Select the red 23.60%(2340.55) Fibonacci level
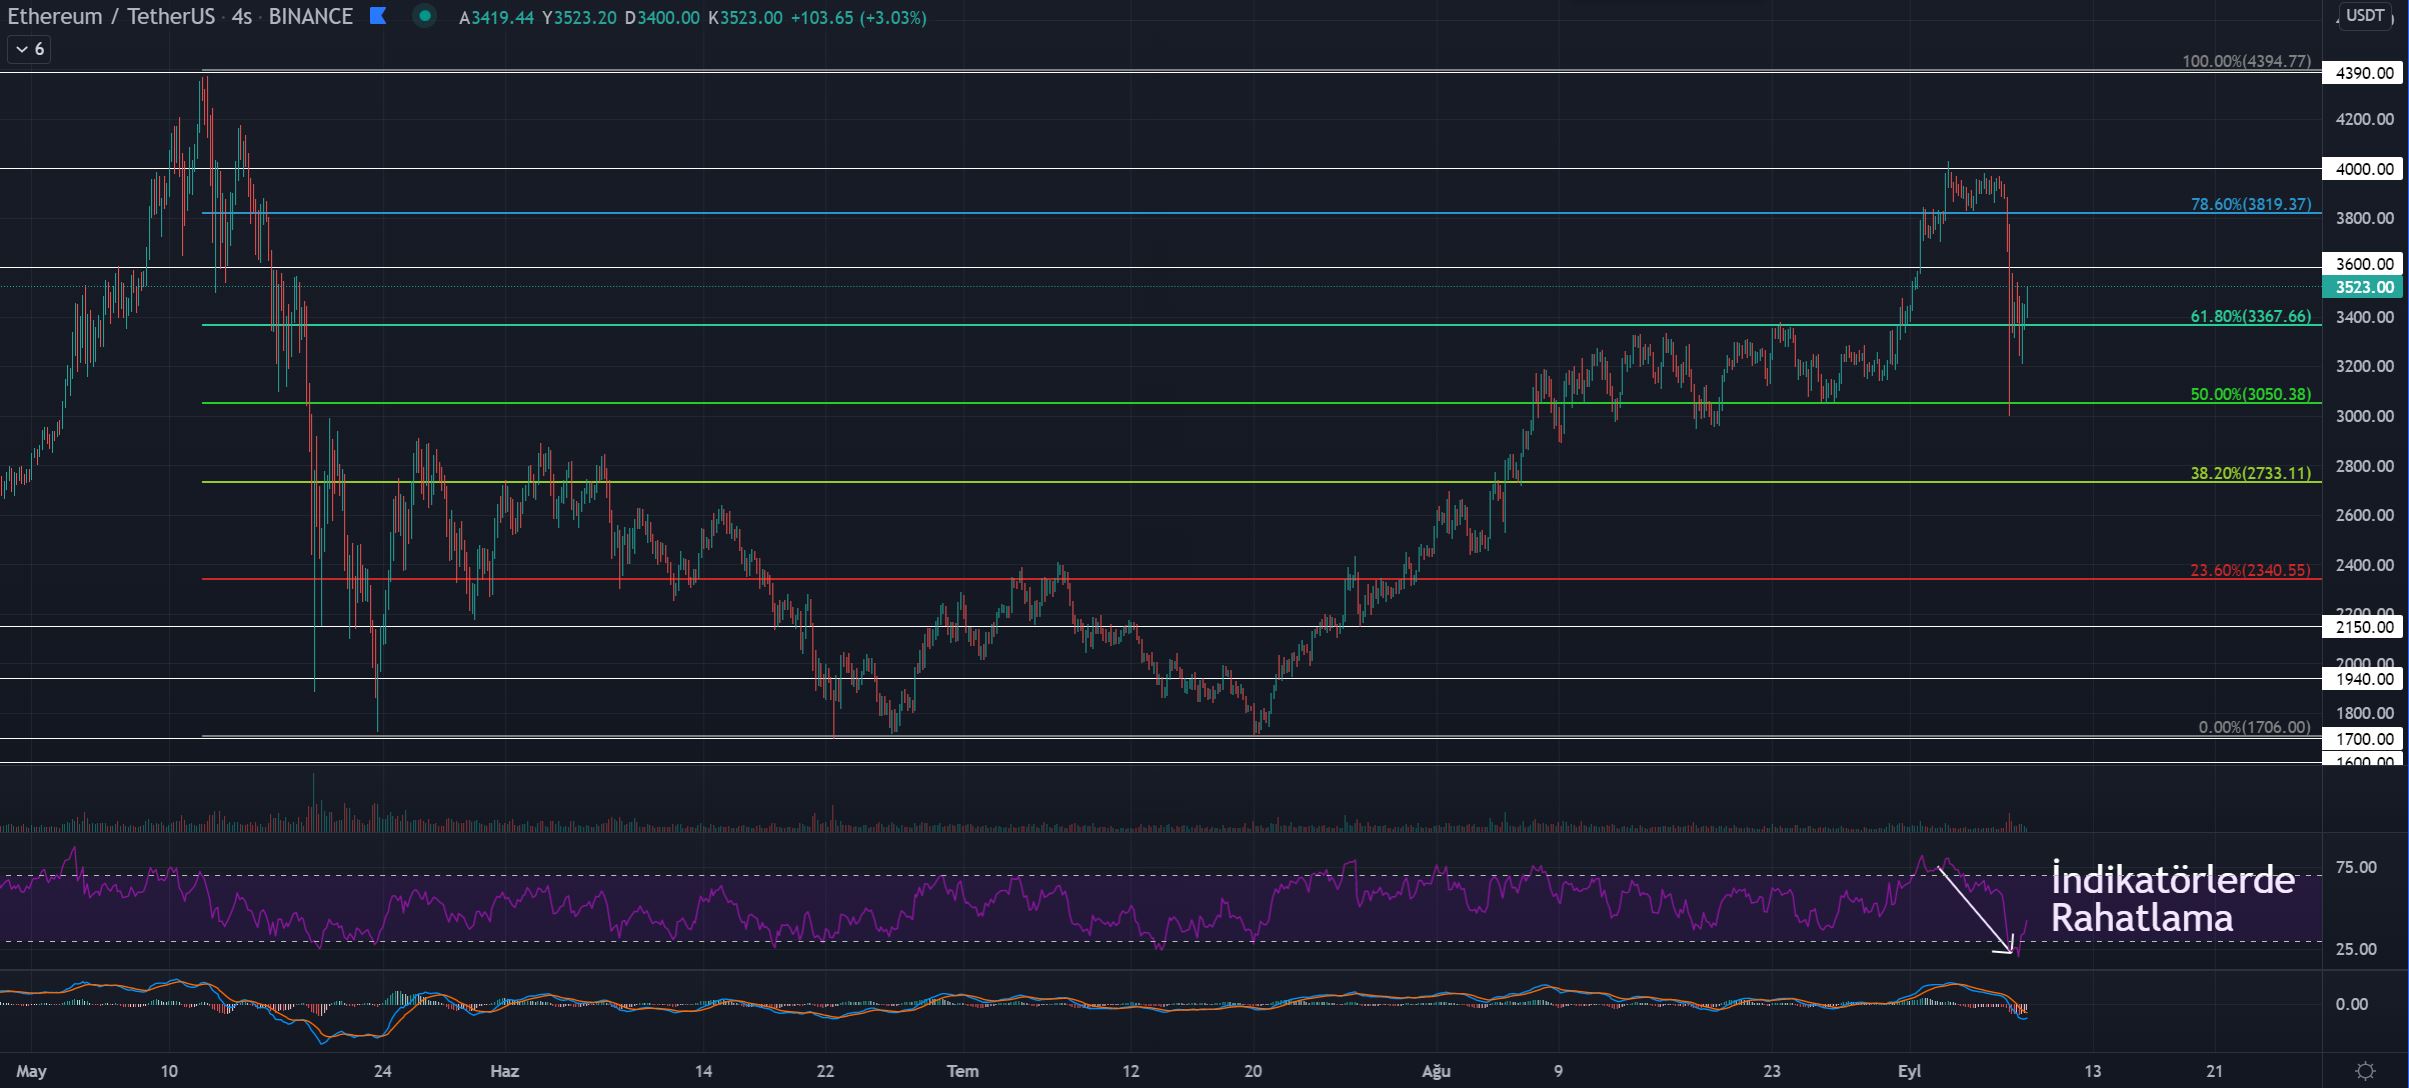Image resolution: width=2409 pixels, height=1088 pixels. pos(2250,571)
